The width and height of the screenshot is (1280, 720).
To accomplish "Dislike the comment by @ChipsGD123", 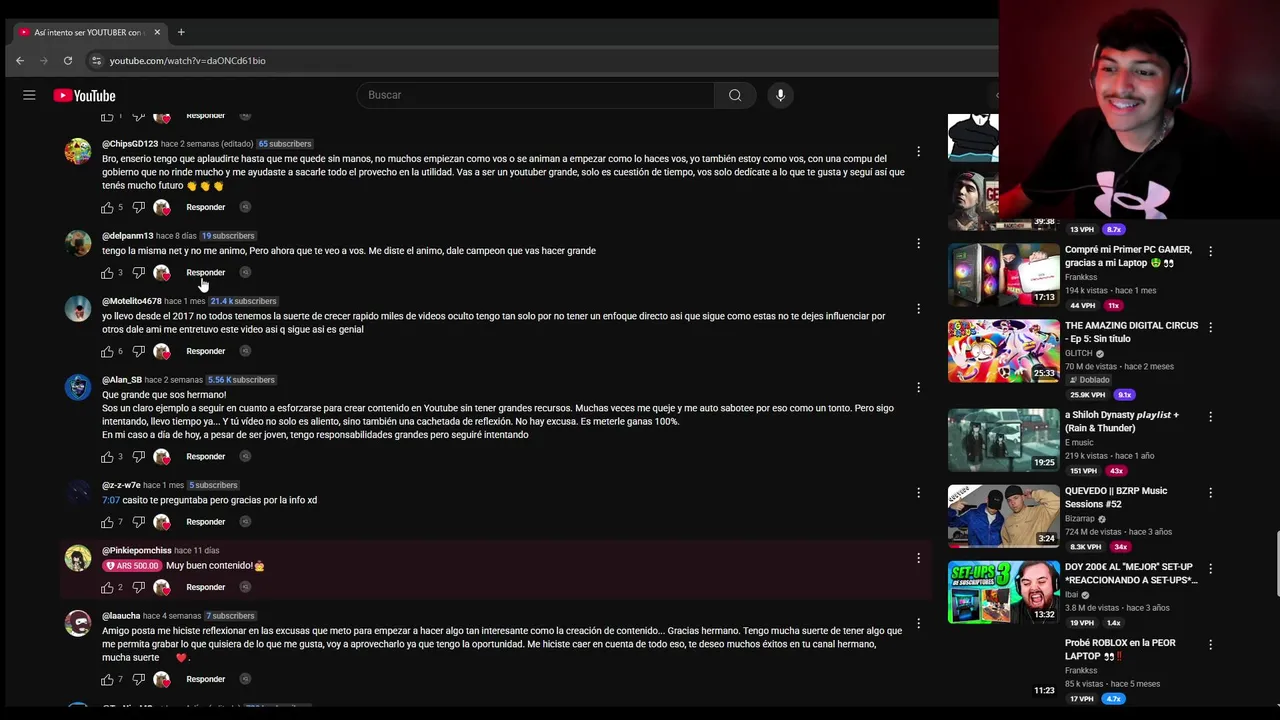I will pyautogui.click(x=139, y=207).
